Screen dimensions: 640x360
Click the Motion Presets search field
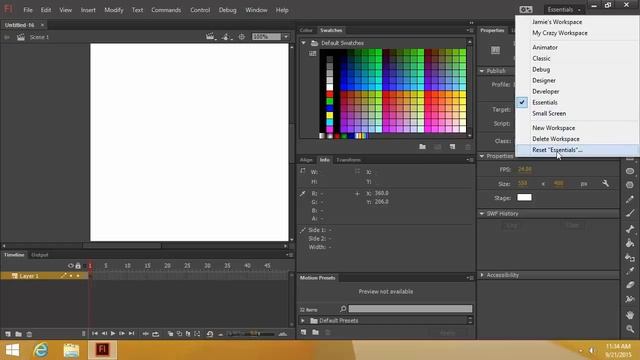410,309
